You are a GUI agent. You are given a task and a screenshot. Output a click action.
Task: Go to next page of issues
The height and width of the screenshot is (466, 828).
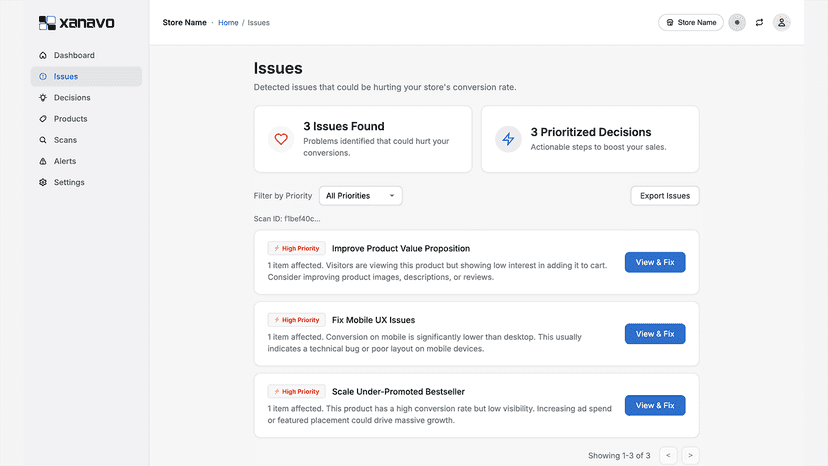click(x=690, y=455)
